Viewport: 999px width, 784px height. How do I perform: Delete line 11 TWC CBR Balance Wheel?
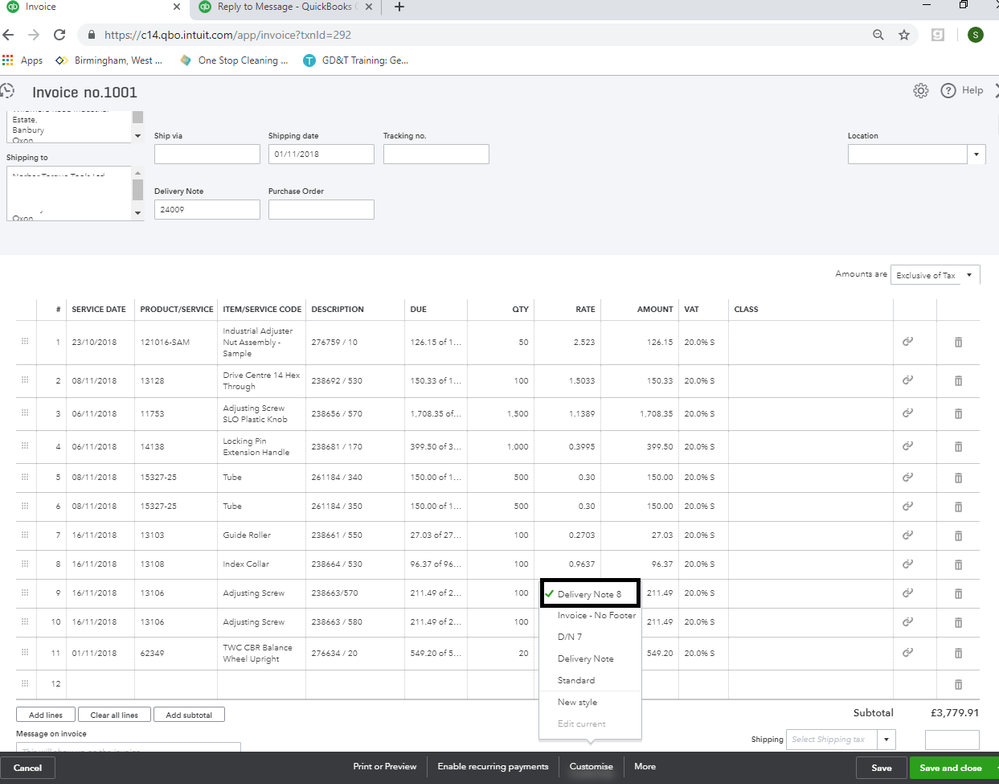coord(958,653)
